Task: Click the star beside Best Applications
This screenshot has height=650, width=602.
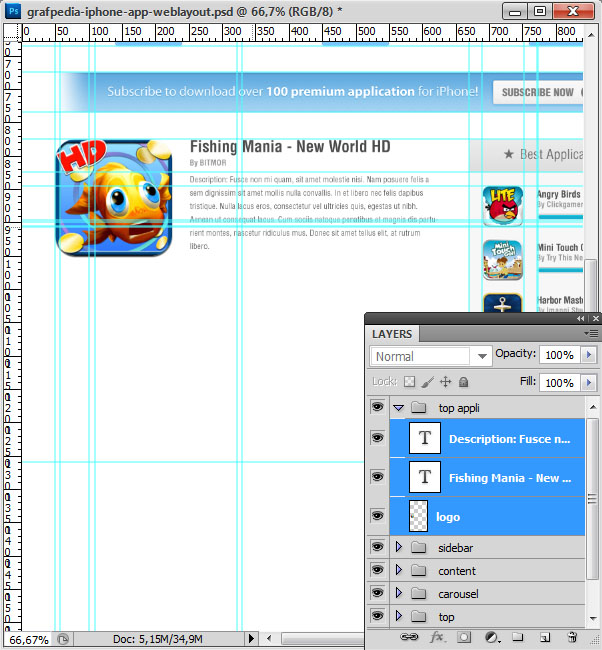Action: (x=508, y=154)
